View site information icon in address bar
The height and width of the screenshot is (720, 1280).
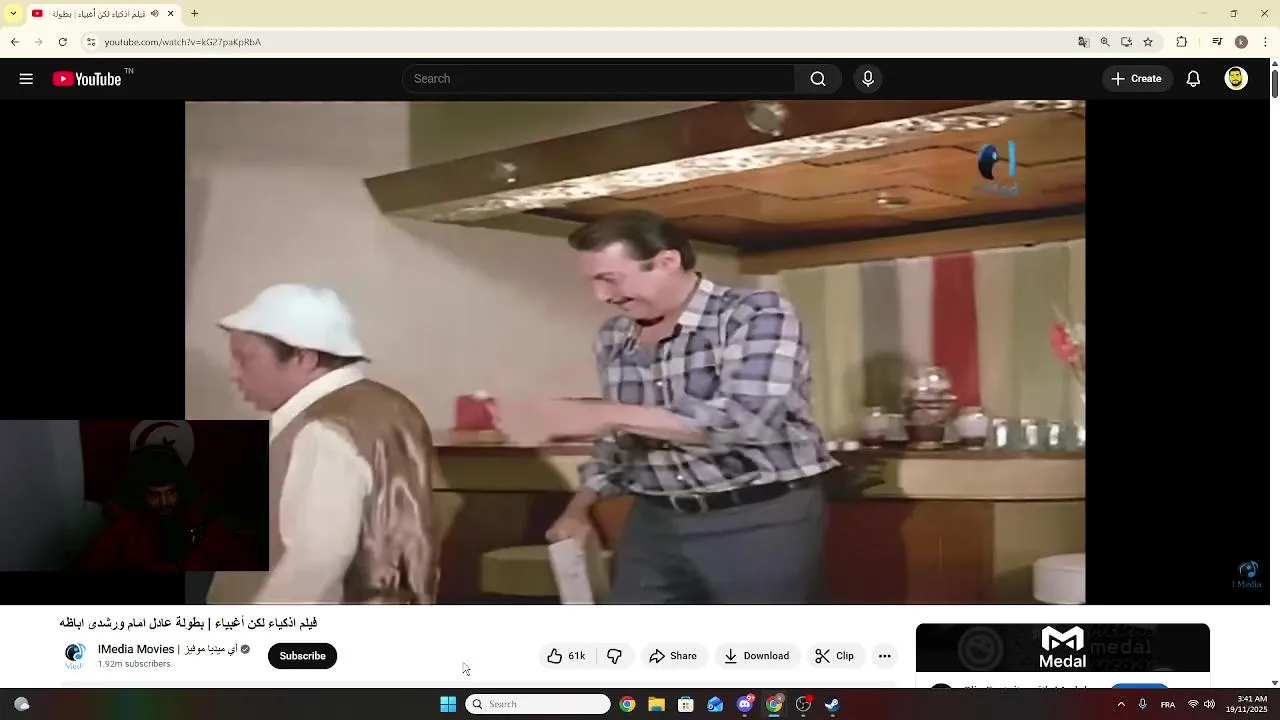91,42
